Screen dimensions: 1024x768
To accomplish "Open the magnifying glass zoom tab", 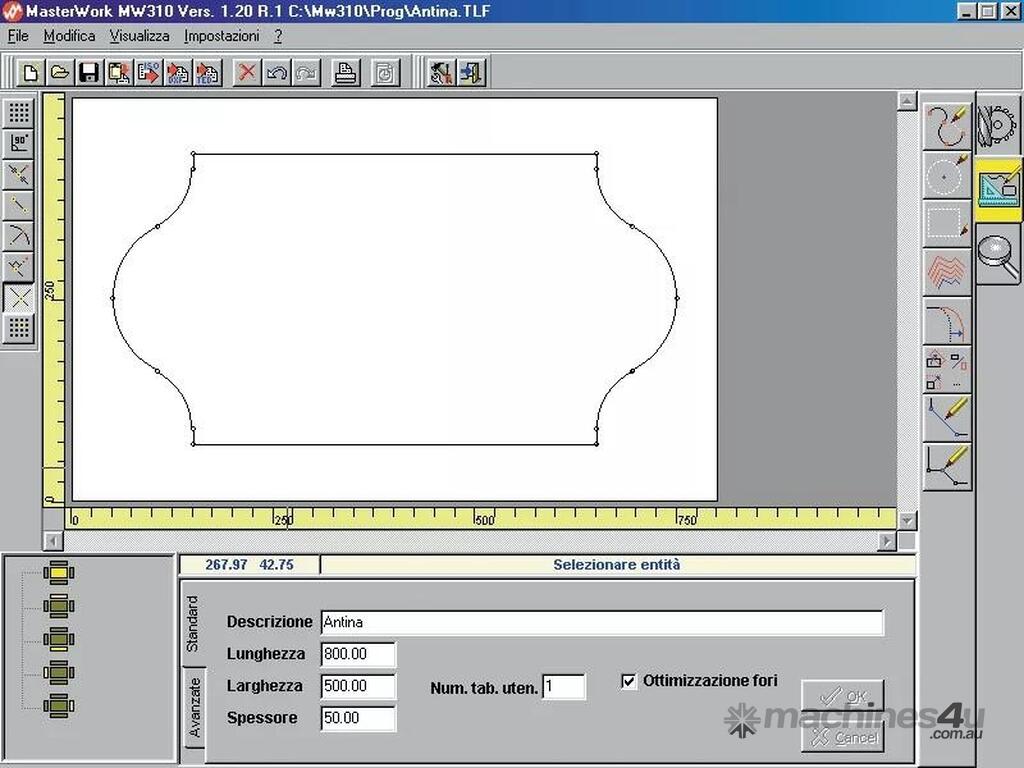I will click(998, 253).
